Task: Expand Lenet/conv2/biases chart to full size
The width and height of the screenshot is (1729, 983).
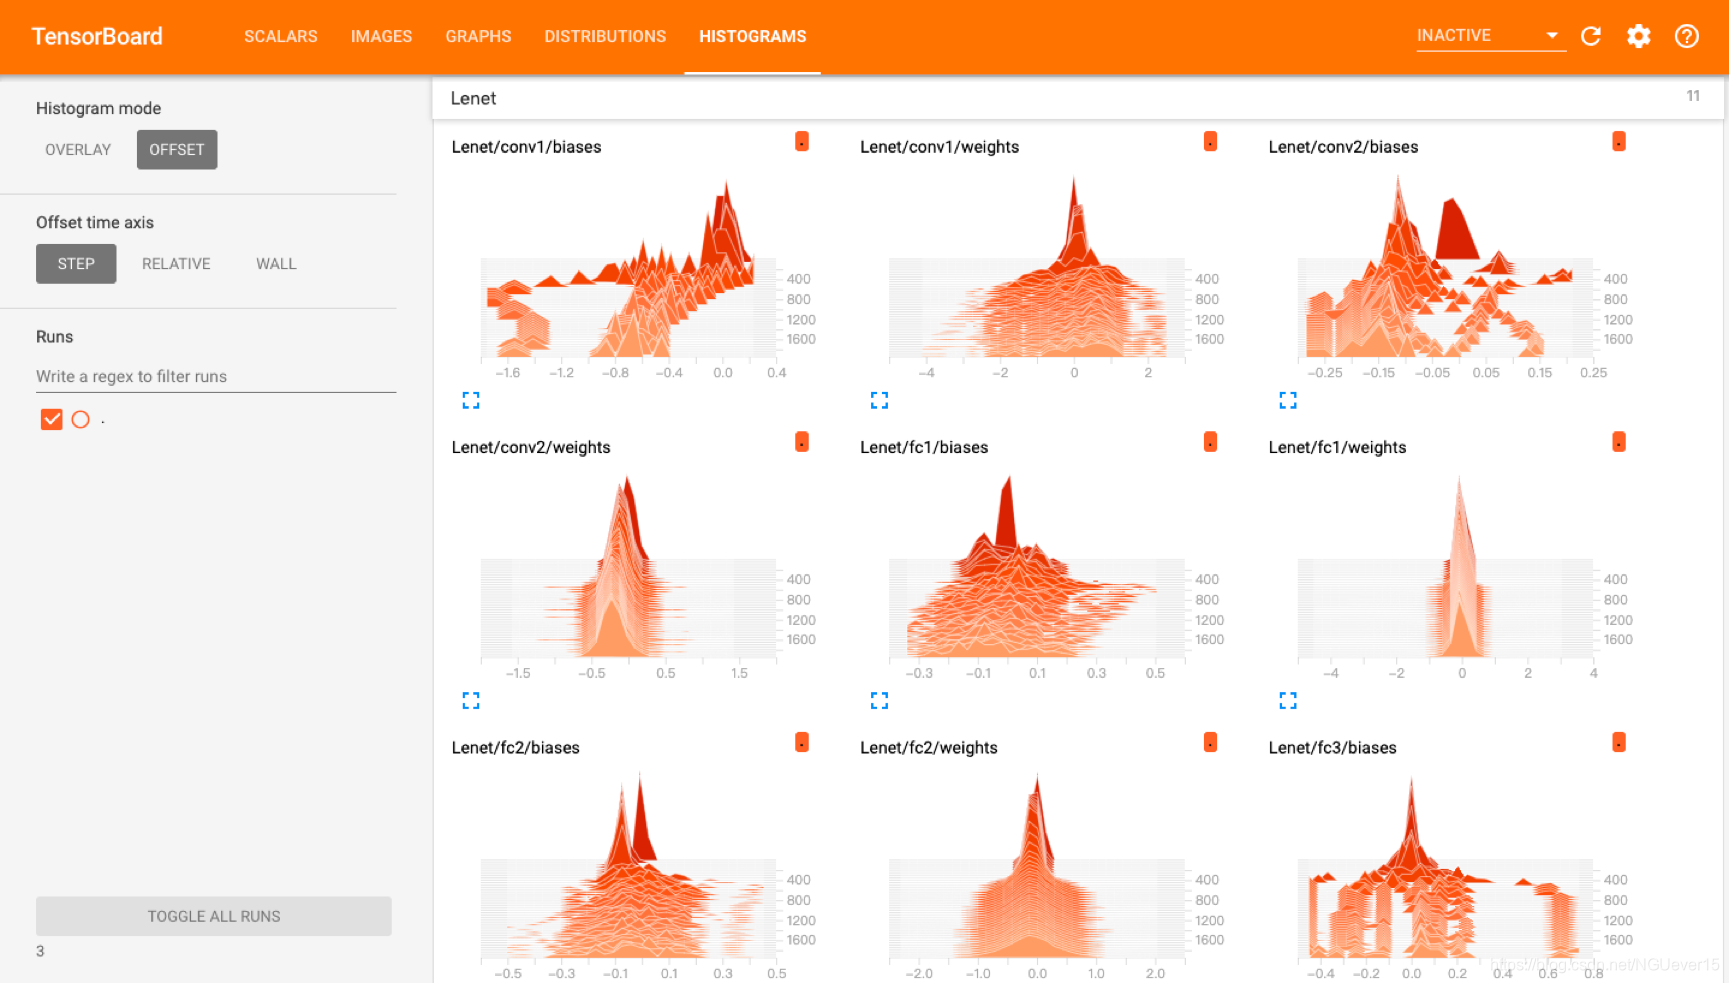Action: 1288,400
